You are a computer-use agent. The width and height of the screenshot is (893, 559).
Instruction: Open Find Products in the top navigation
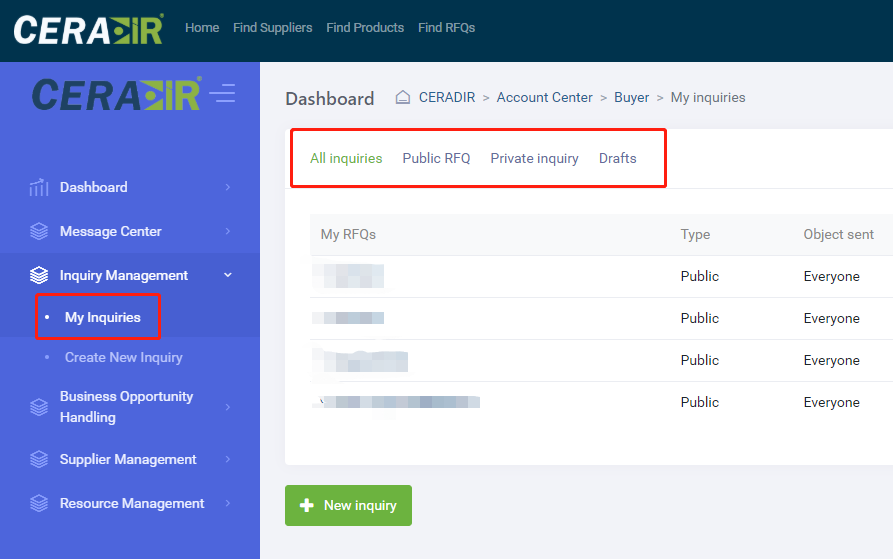point(365,27)
